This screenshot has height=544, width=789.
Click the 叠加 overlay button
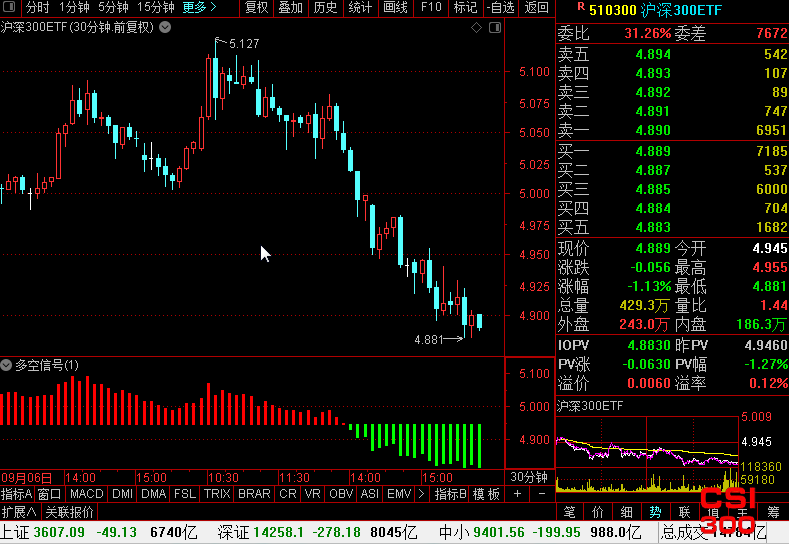click(x=291, y=8)
